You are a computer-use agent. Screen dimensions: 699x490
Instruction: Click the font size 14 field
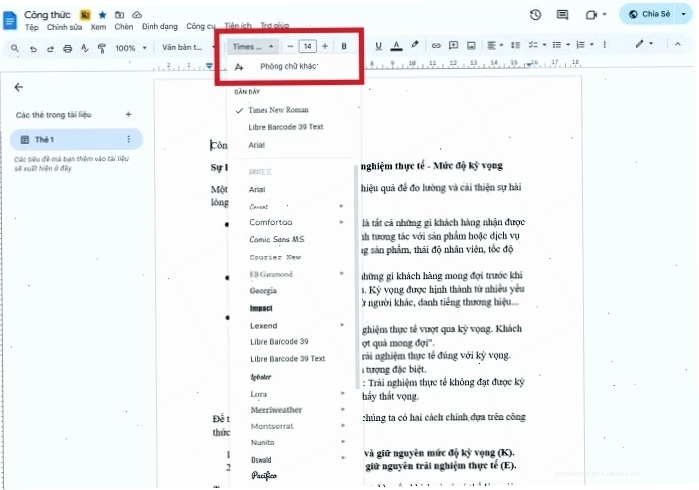coord(308,46)
